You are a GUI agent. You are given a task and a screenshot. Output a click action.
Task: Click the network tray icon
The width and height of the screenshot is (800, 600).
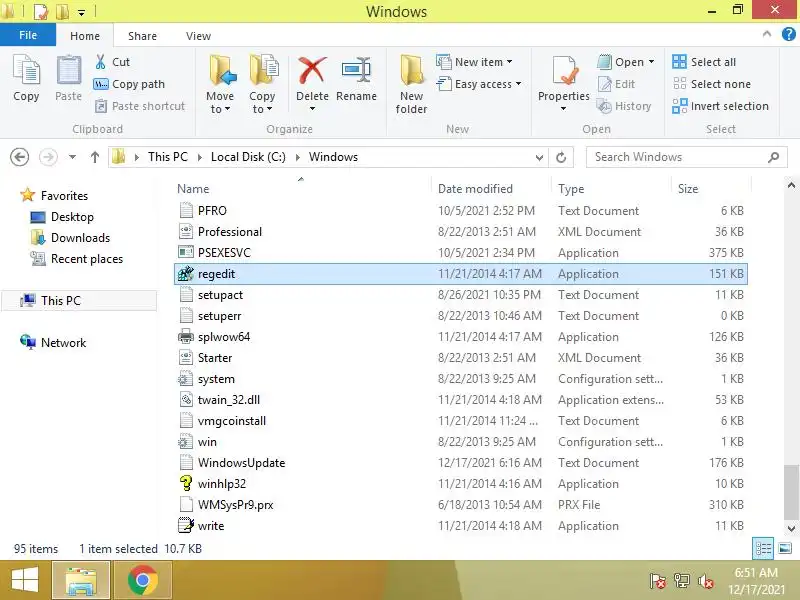(682, 581)
